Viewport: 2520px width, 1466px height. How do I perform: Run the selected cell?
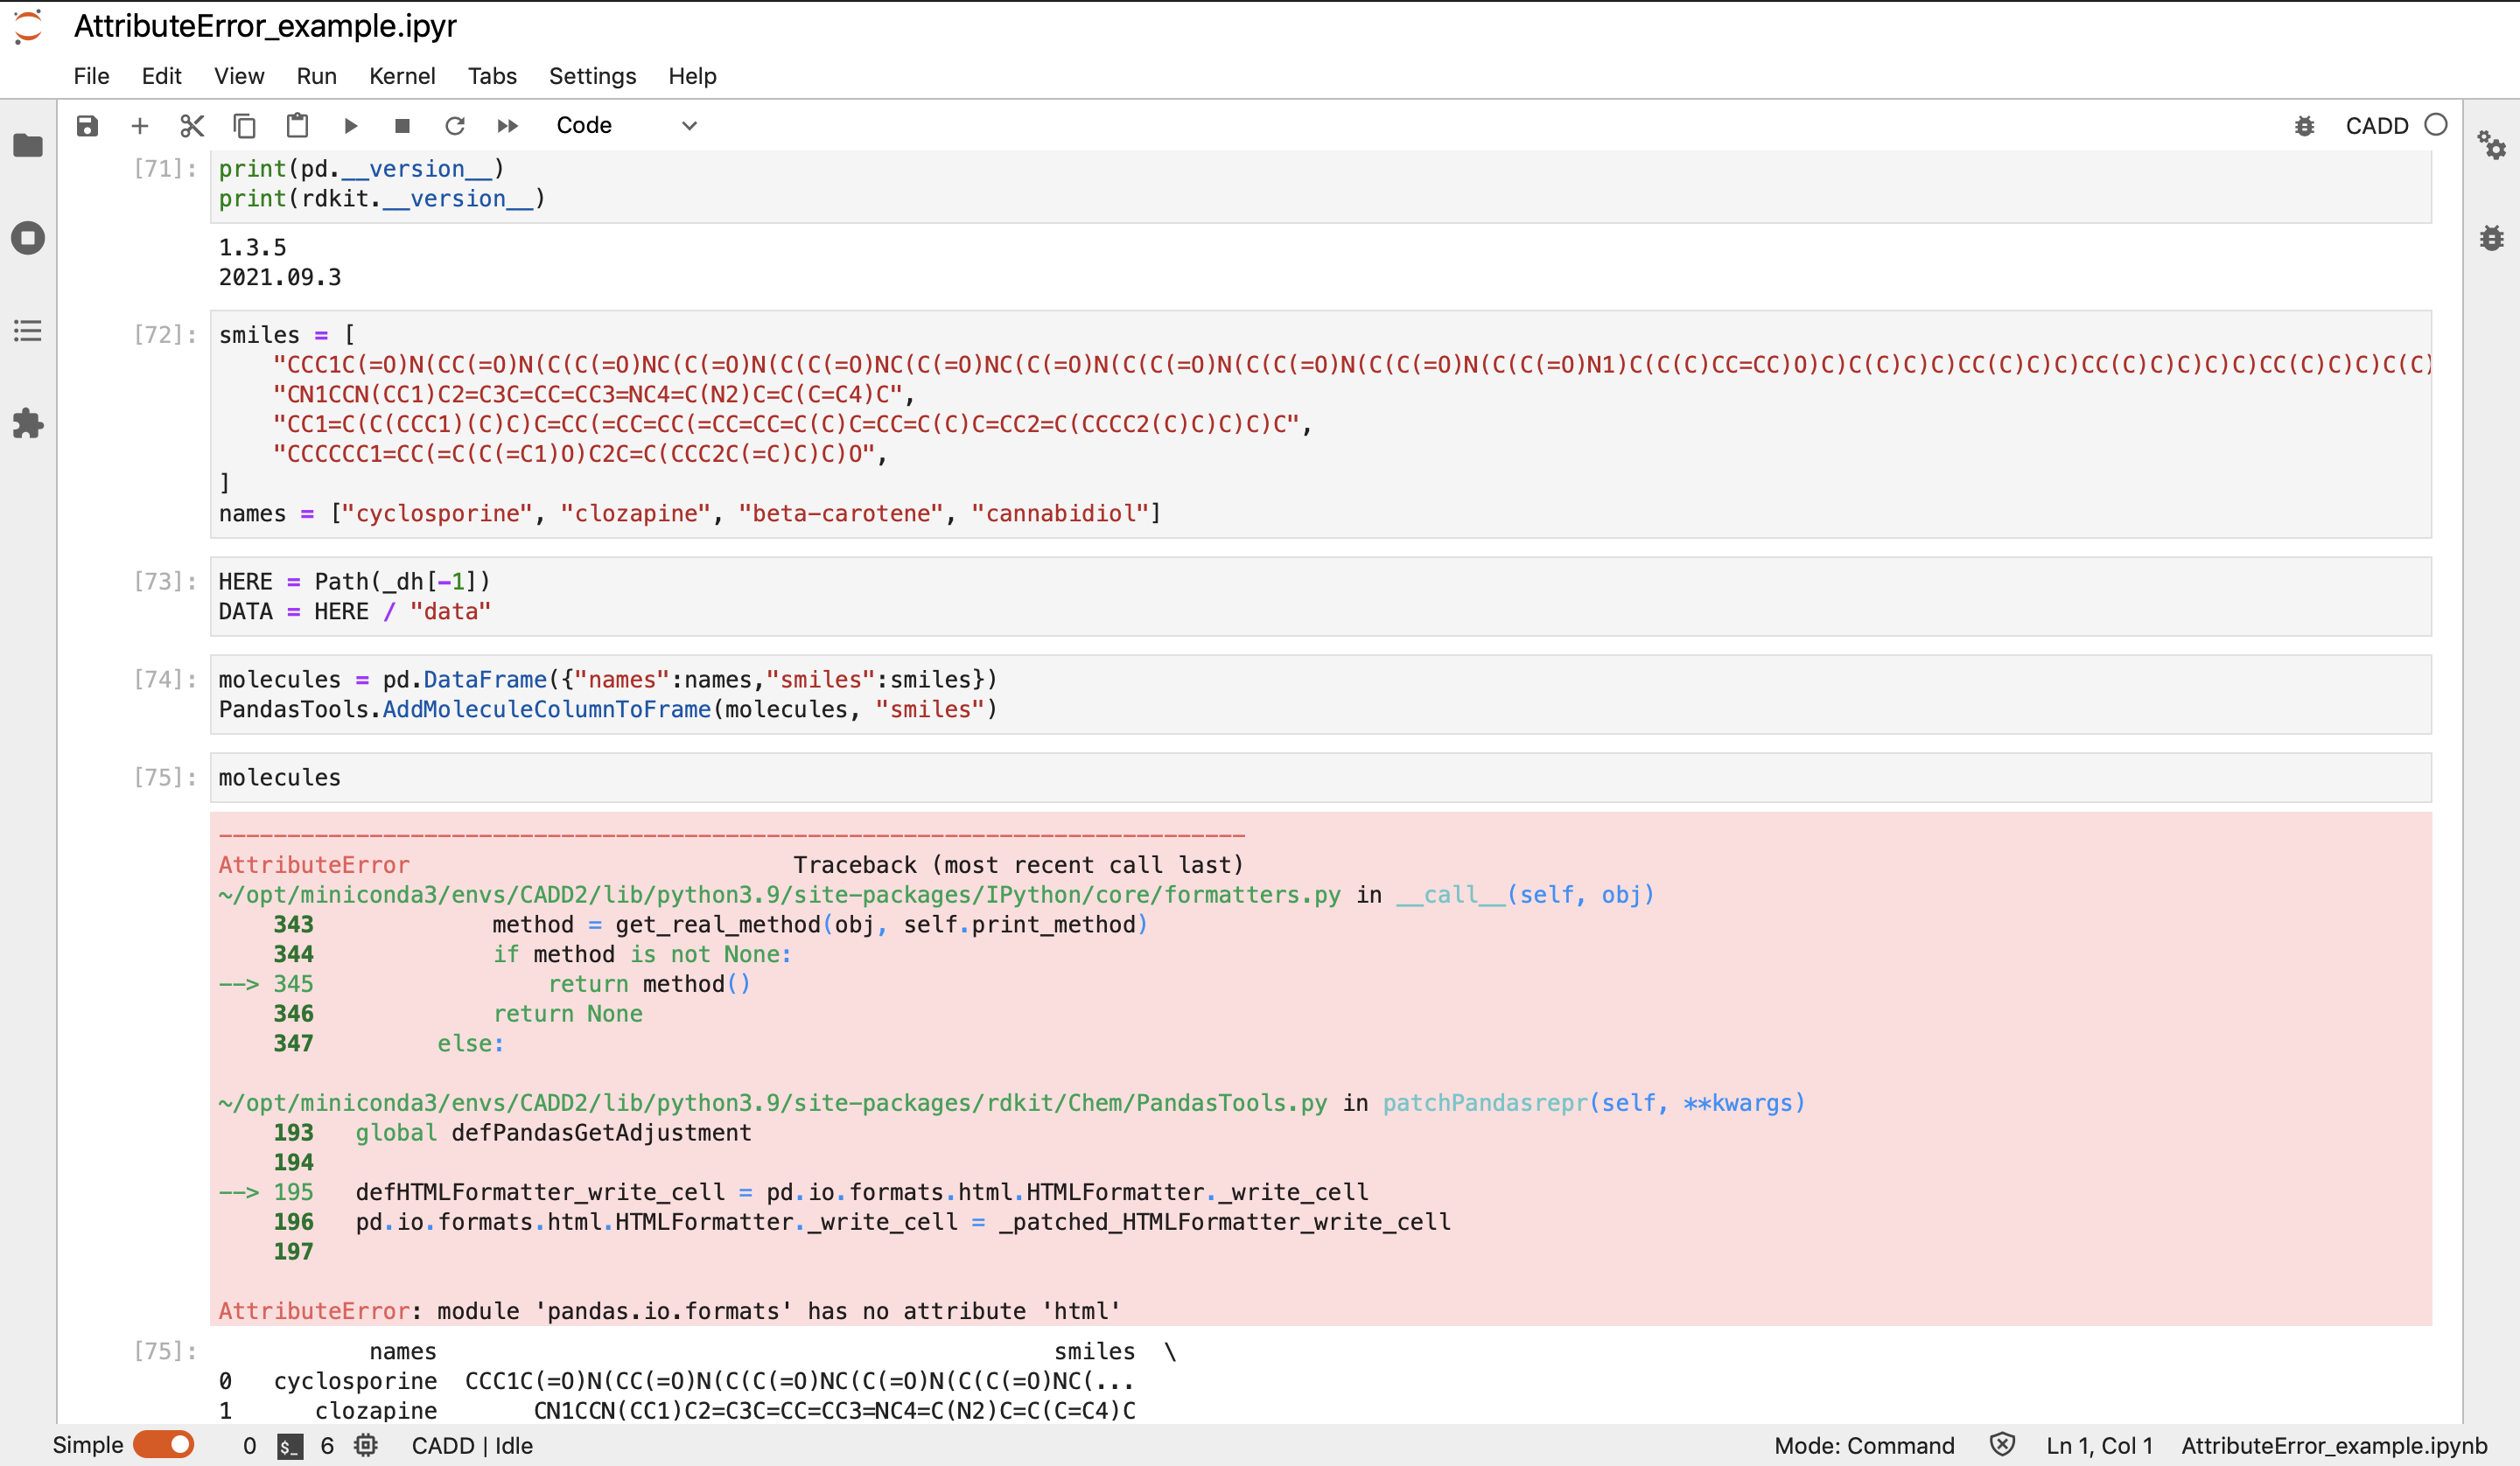(x=351, y=125)
